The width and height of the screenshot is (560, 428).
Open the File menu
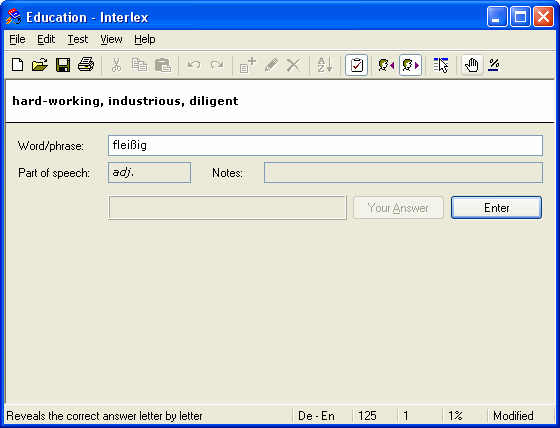tap(17, 39)
